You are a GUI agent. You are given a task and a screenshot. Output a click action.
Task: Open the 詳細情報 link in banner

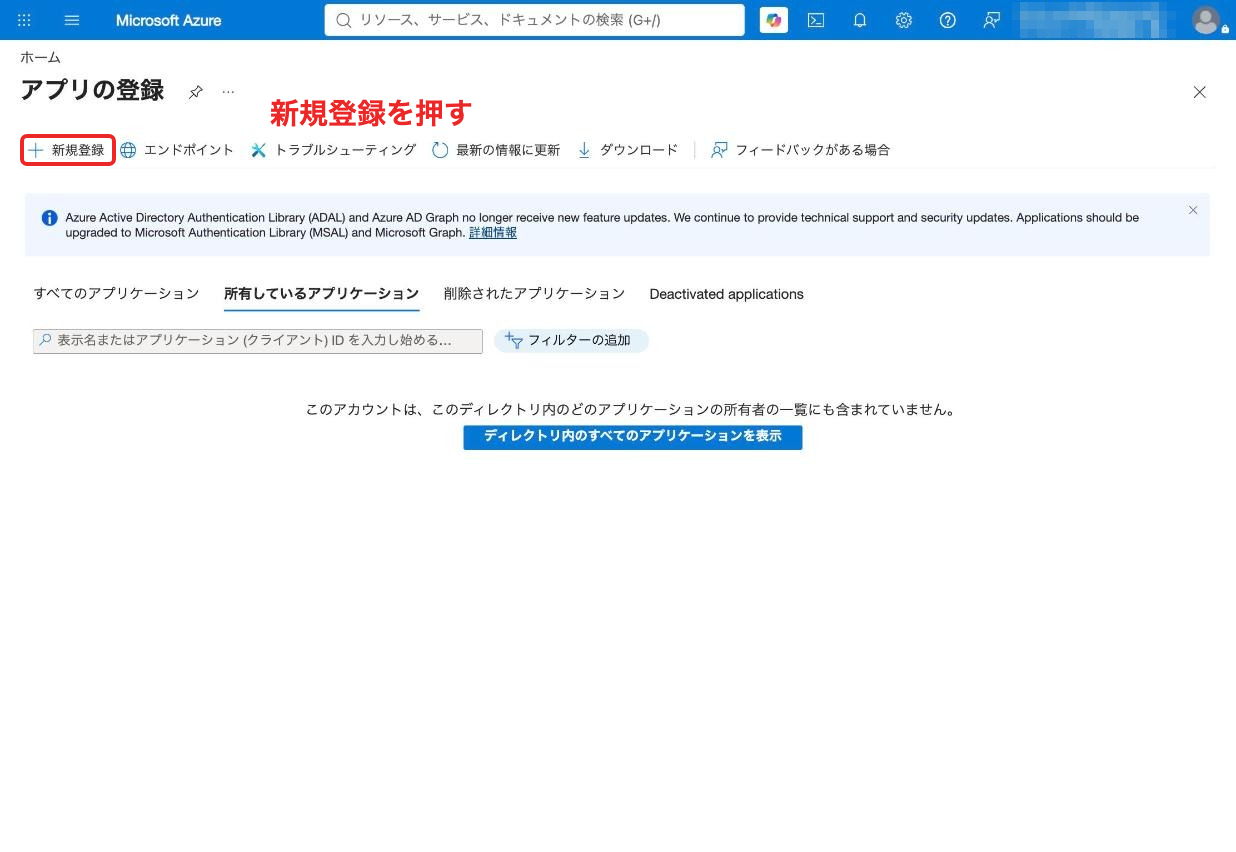click(x=493, y=233)
